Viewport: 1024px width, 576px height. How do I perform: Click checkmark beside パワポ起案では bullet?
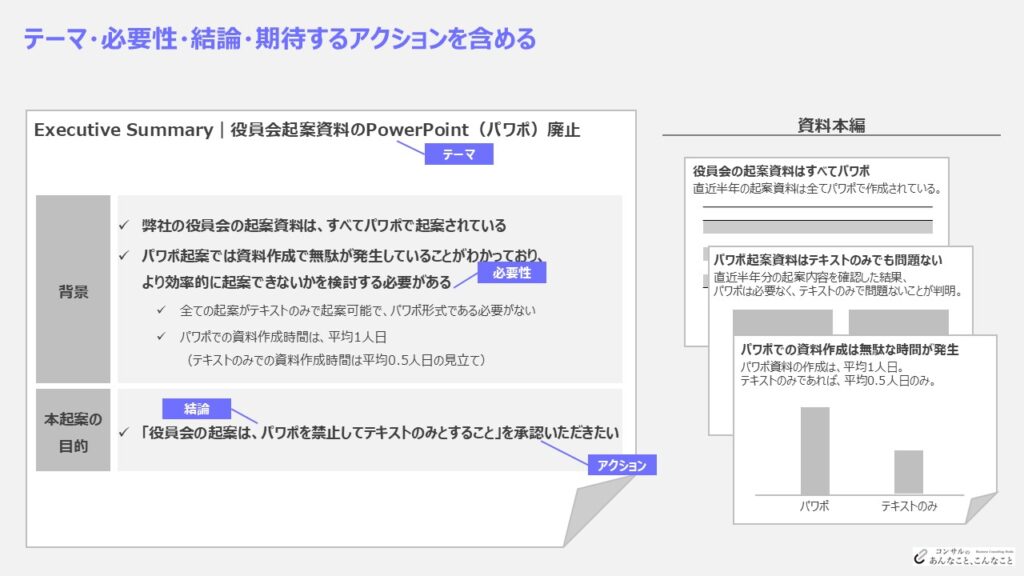124,255
